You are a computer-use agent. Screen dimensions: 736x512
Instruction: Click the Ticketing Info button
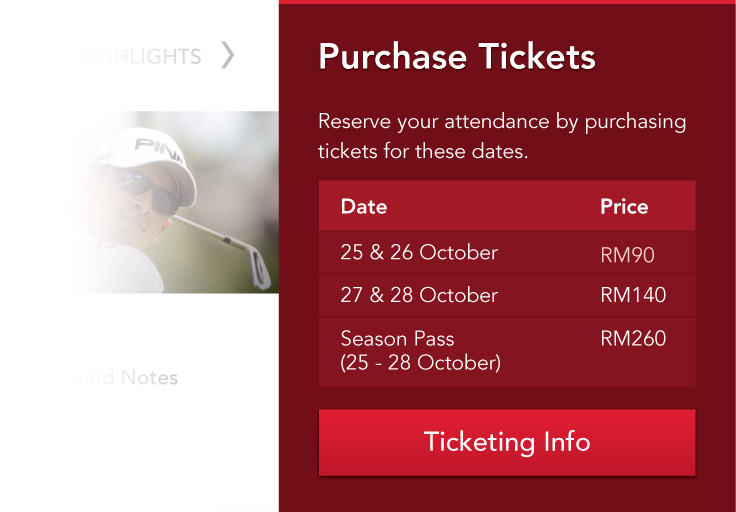pyautogui.click(x=507, y=442)
